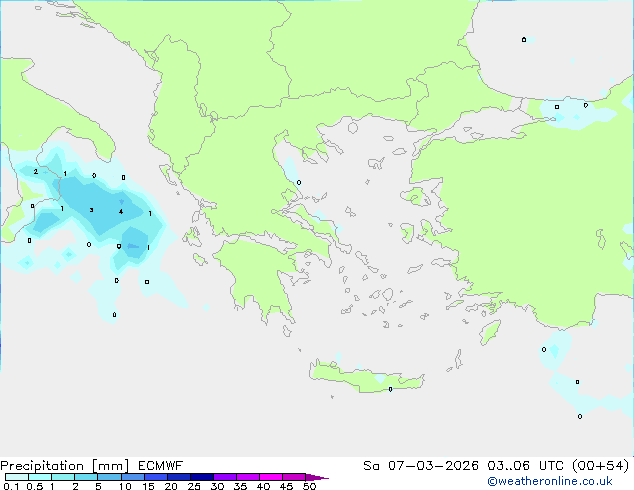The image size is (634, 490).
Task: Pick the 40–45 mm magenta legend swatch
Action: (x=271, y=477)
